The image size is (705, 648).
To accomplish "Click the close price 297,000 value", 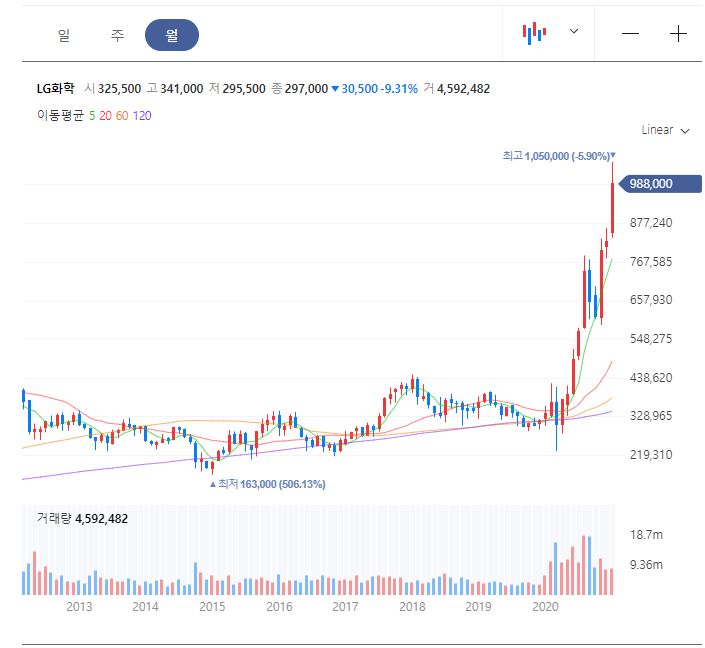I will tap(306, 89).
